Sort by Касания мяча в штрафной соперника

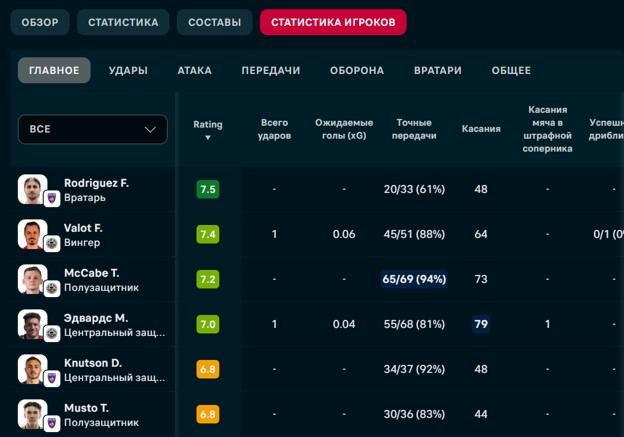tap(547, 129)
